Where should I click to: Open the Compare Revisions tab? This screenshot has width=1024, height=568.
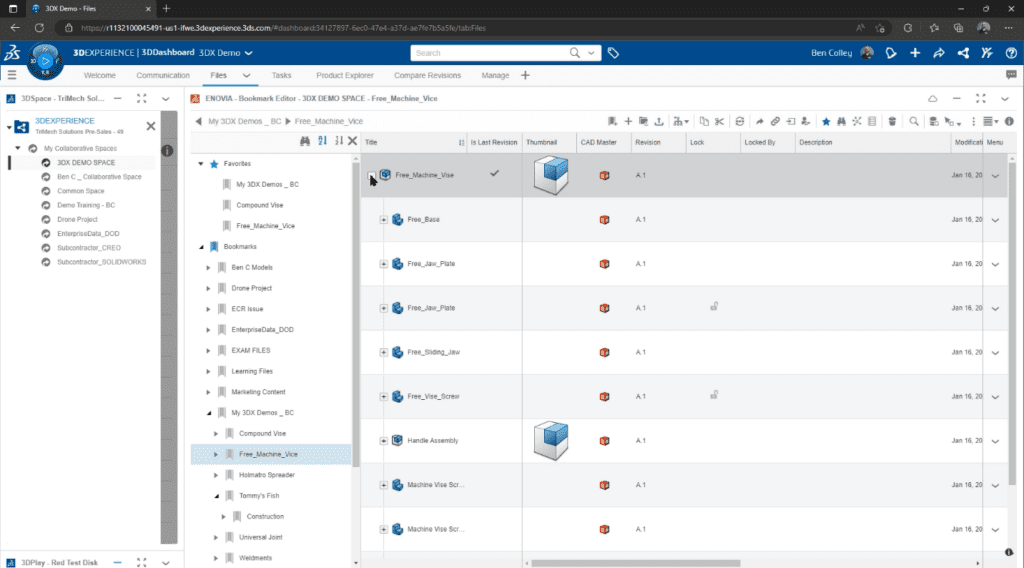427,75
